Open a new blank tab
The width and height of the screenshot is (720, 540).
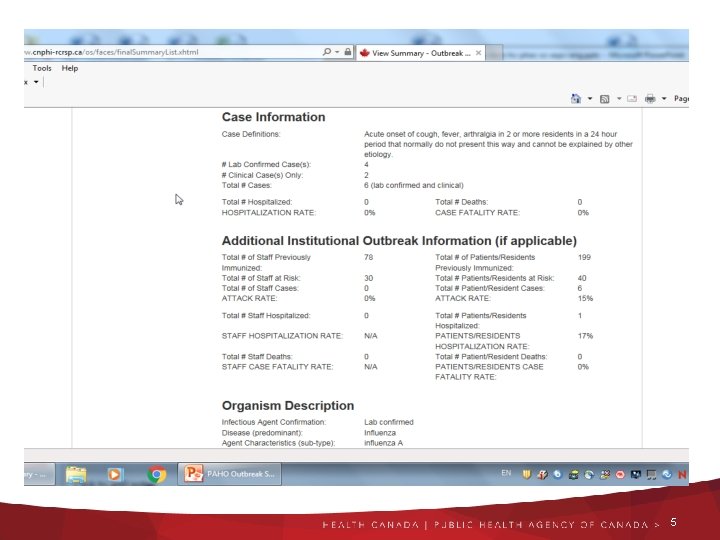(494, 53)
